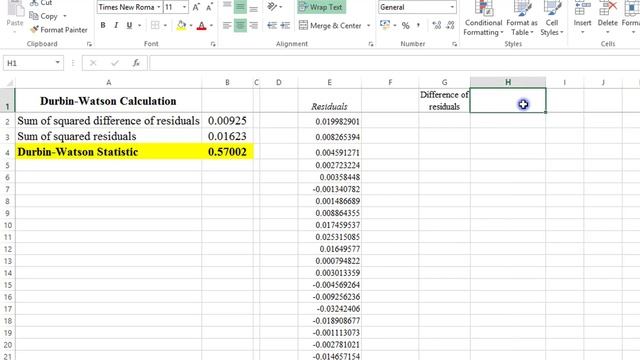Screen dimensions: 640x360
Task: Select row 4 header
Action: [x=7, y=153]
